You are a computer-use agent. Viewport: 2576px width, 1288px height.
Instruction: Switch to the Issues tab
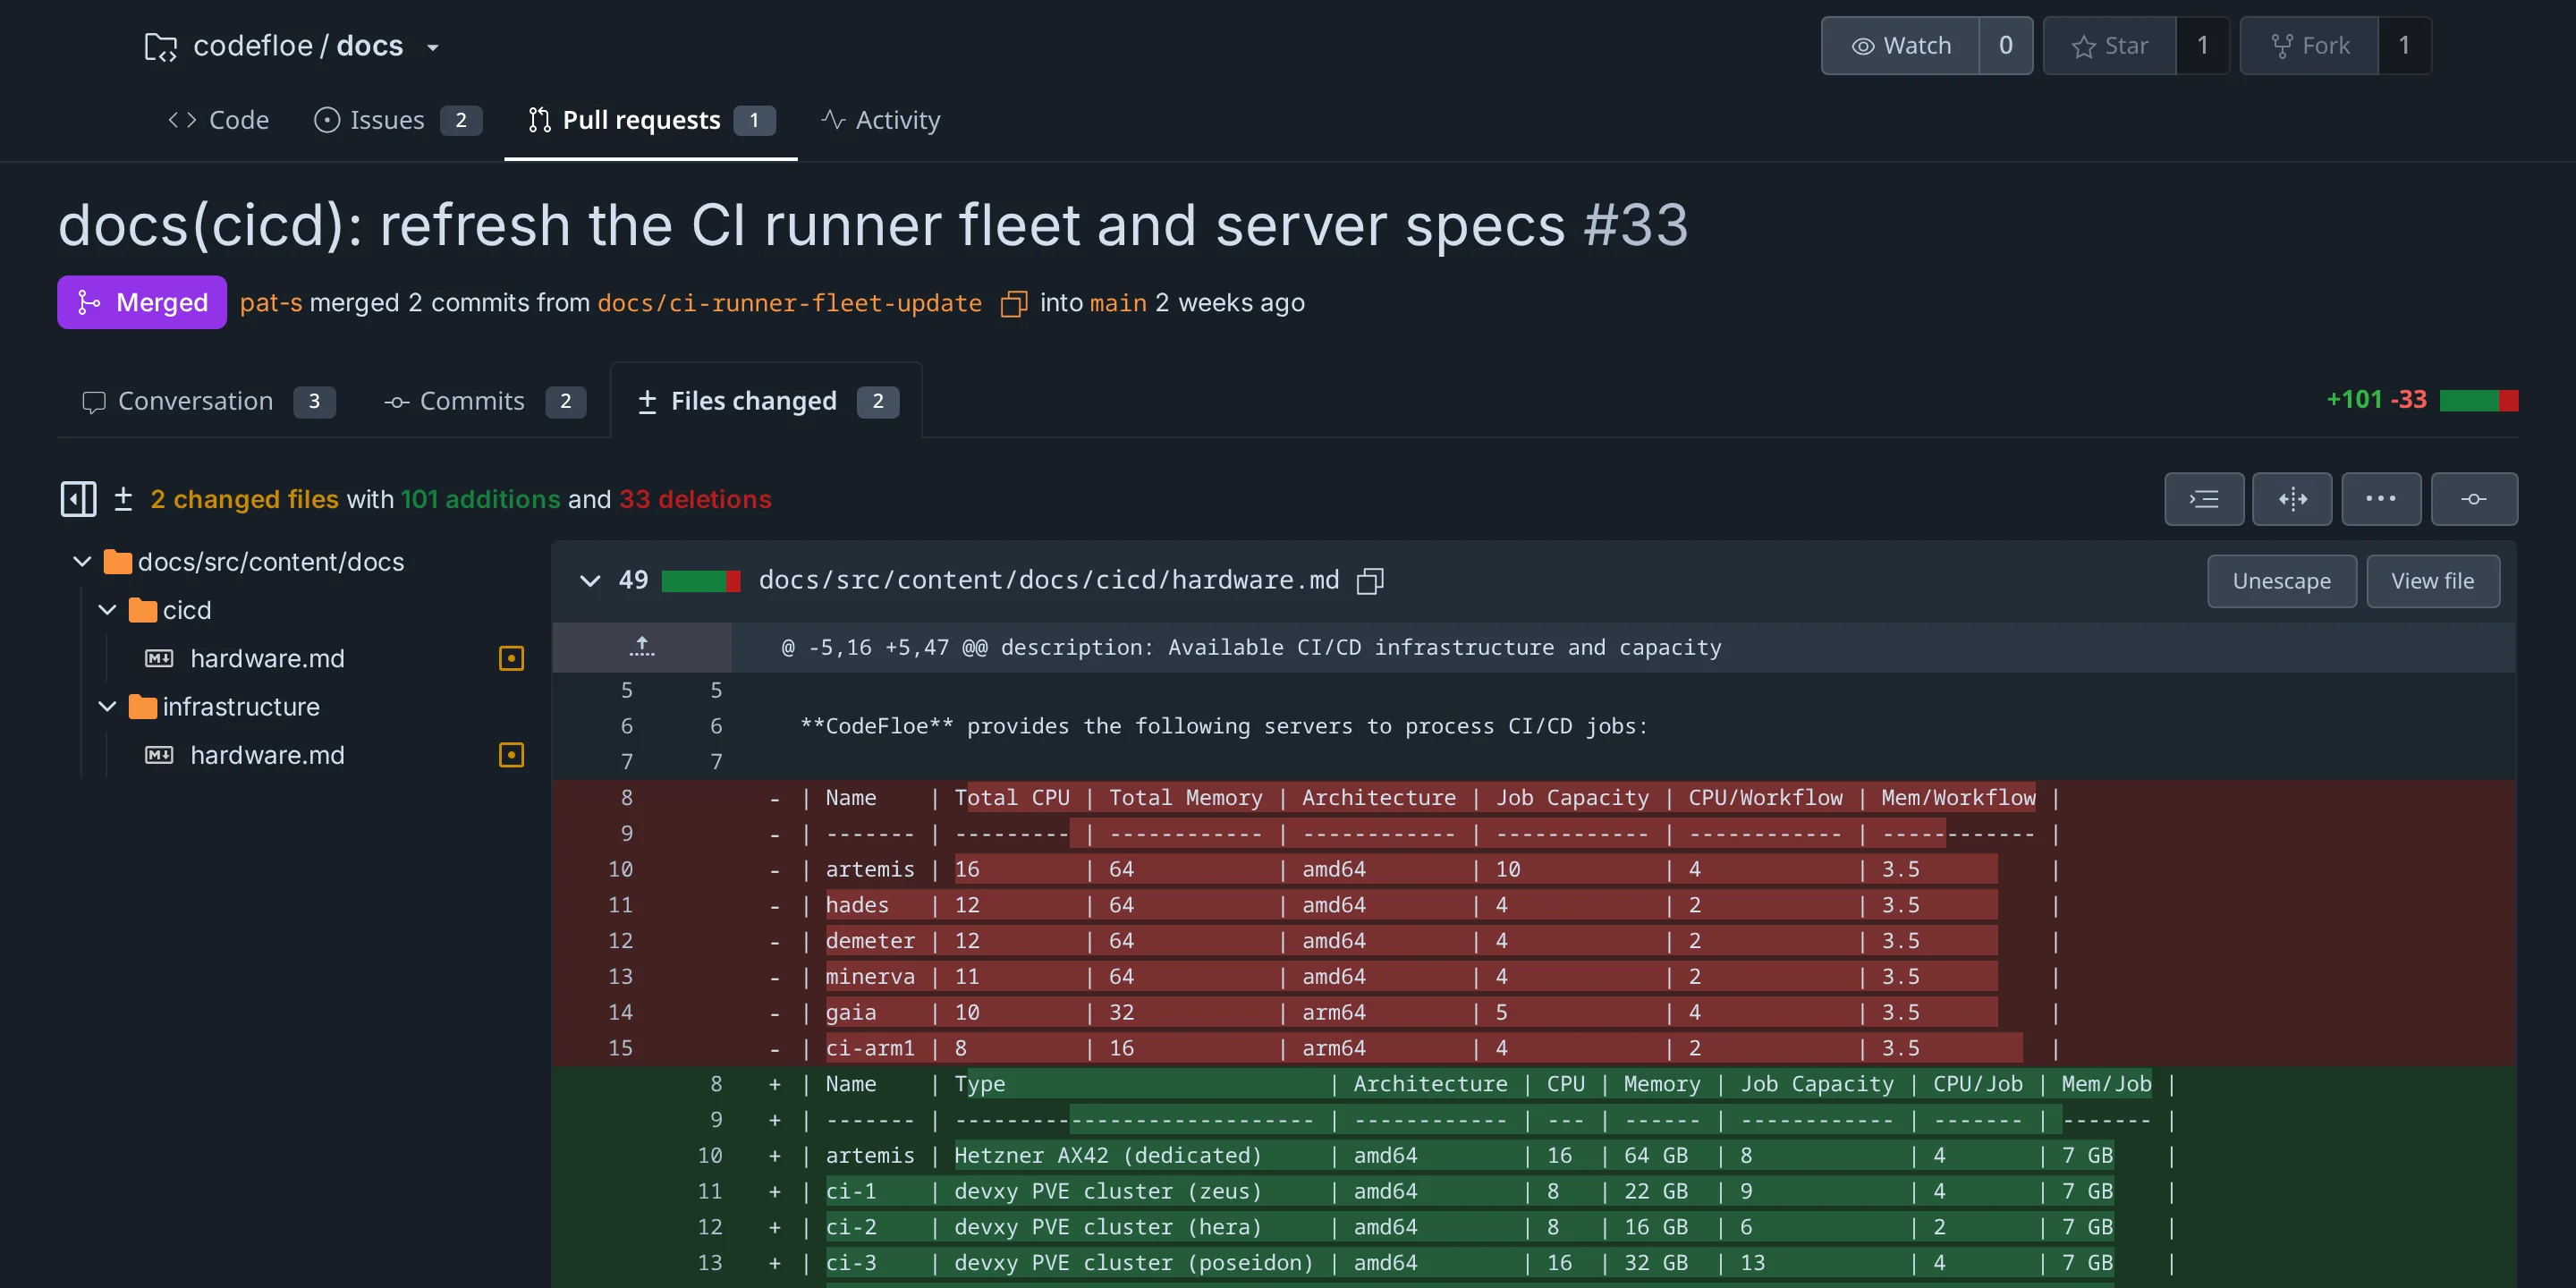(x=398, y=120)
